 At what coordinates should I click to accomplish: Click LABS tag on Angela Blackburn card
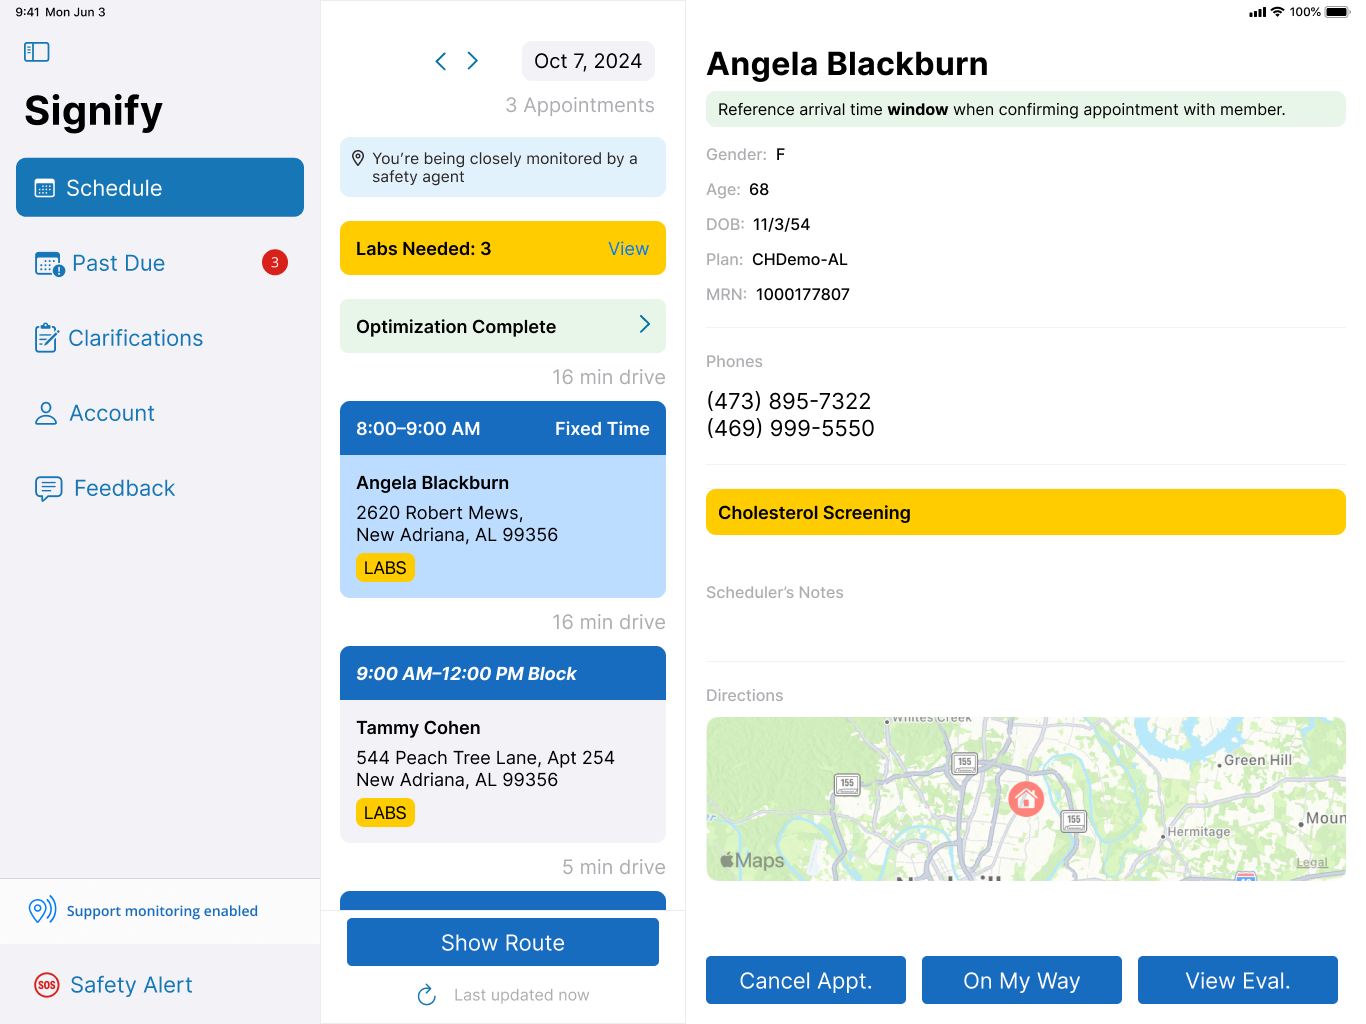tap(385, 568)
